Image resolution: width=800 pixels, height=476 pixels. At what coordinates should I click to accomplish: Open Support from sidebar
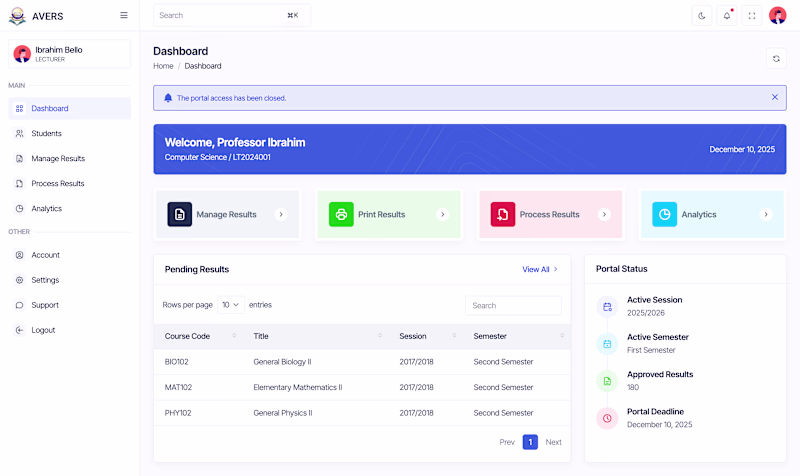click(69, 305)
